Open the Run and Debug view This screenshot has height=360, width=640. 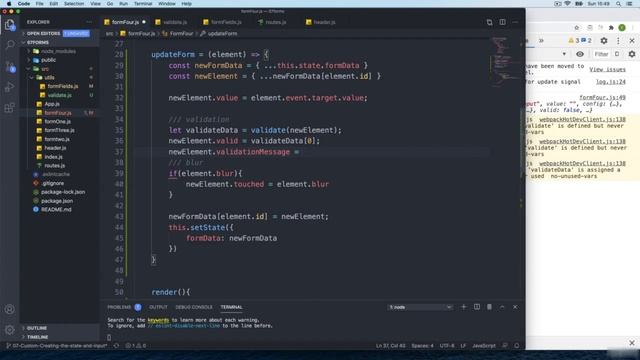pos(10,87)
